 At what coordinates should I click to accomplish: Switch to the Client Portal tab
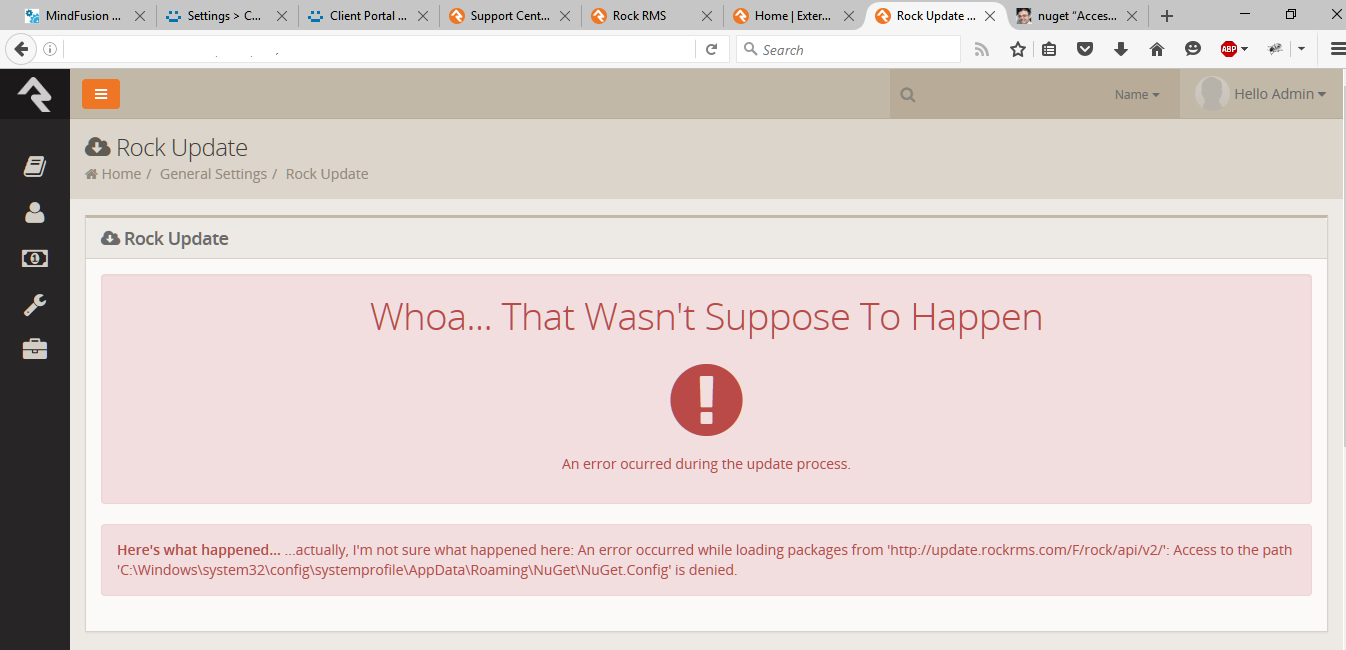369,16
